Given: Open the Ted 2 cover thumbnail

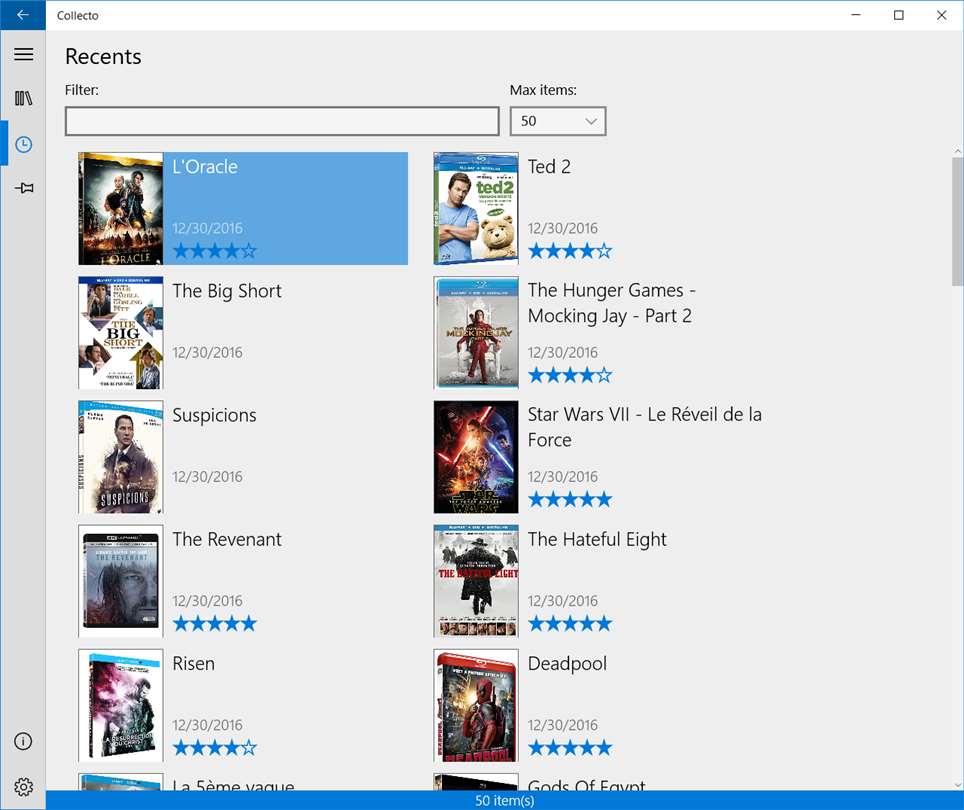Looking at the screenshot, I should (x=476, y=209).
